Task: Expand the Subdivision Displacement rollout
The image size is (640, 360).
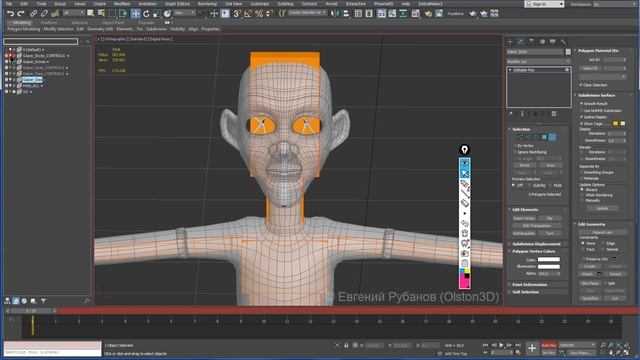Action: click(537, 244)
